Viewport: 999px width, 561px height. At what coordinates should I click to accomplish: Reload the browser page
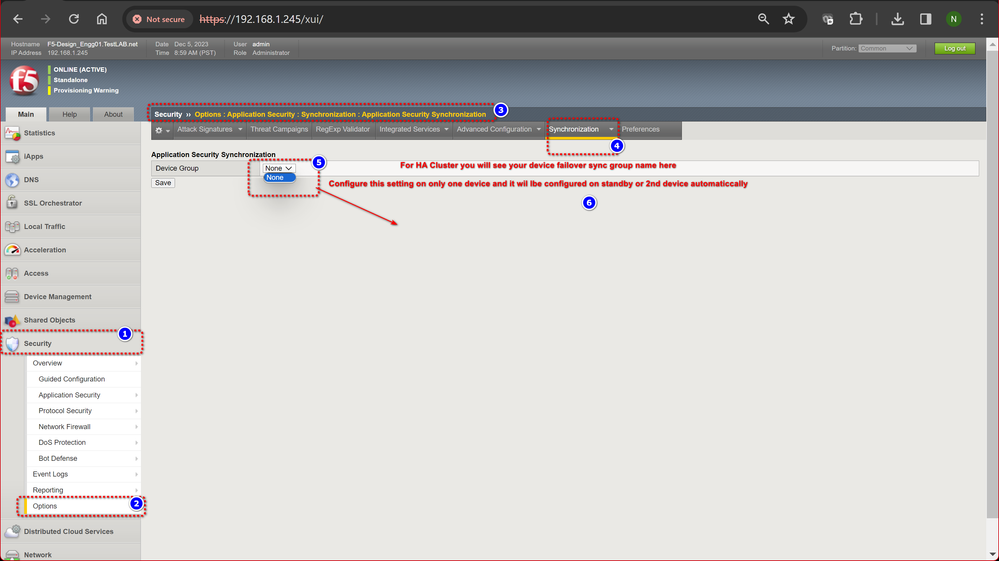click(74, 19)
